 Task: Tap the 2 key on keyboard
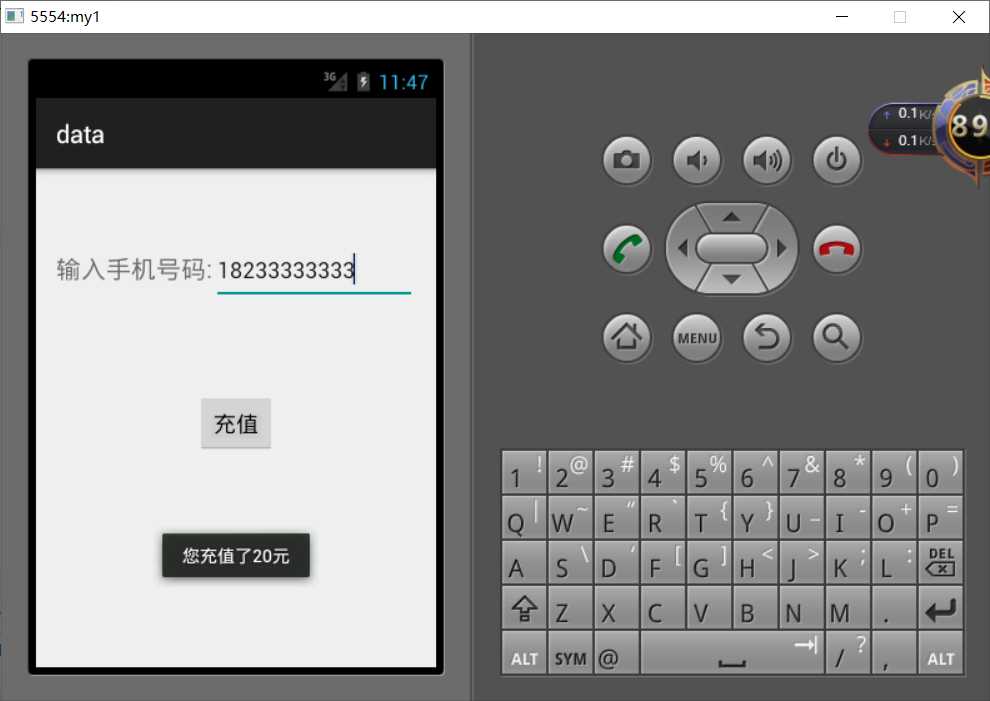(570, 472)
